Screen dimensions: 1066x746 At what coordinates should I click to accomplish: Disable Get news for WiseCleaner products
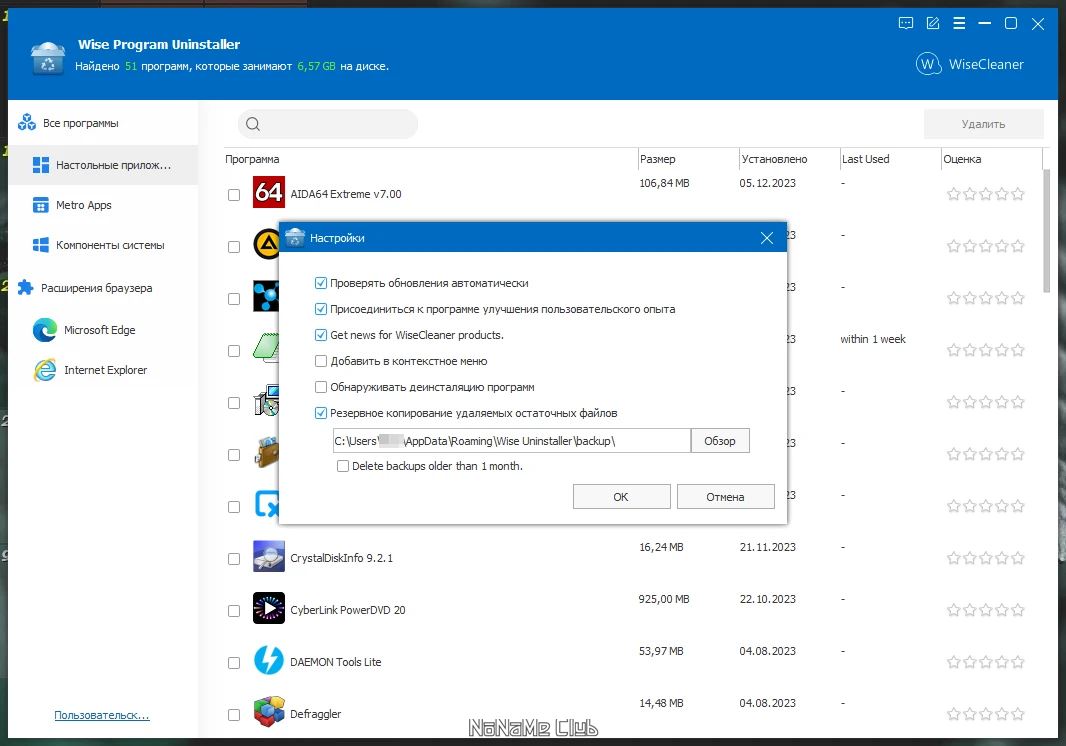pyautogui.click(x=321, y=335)
